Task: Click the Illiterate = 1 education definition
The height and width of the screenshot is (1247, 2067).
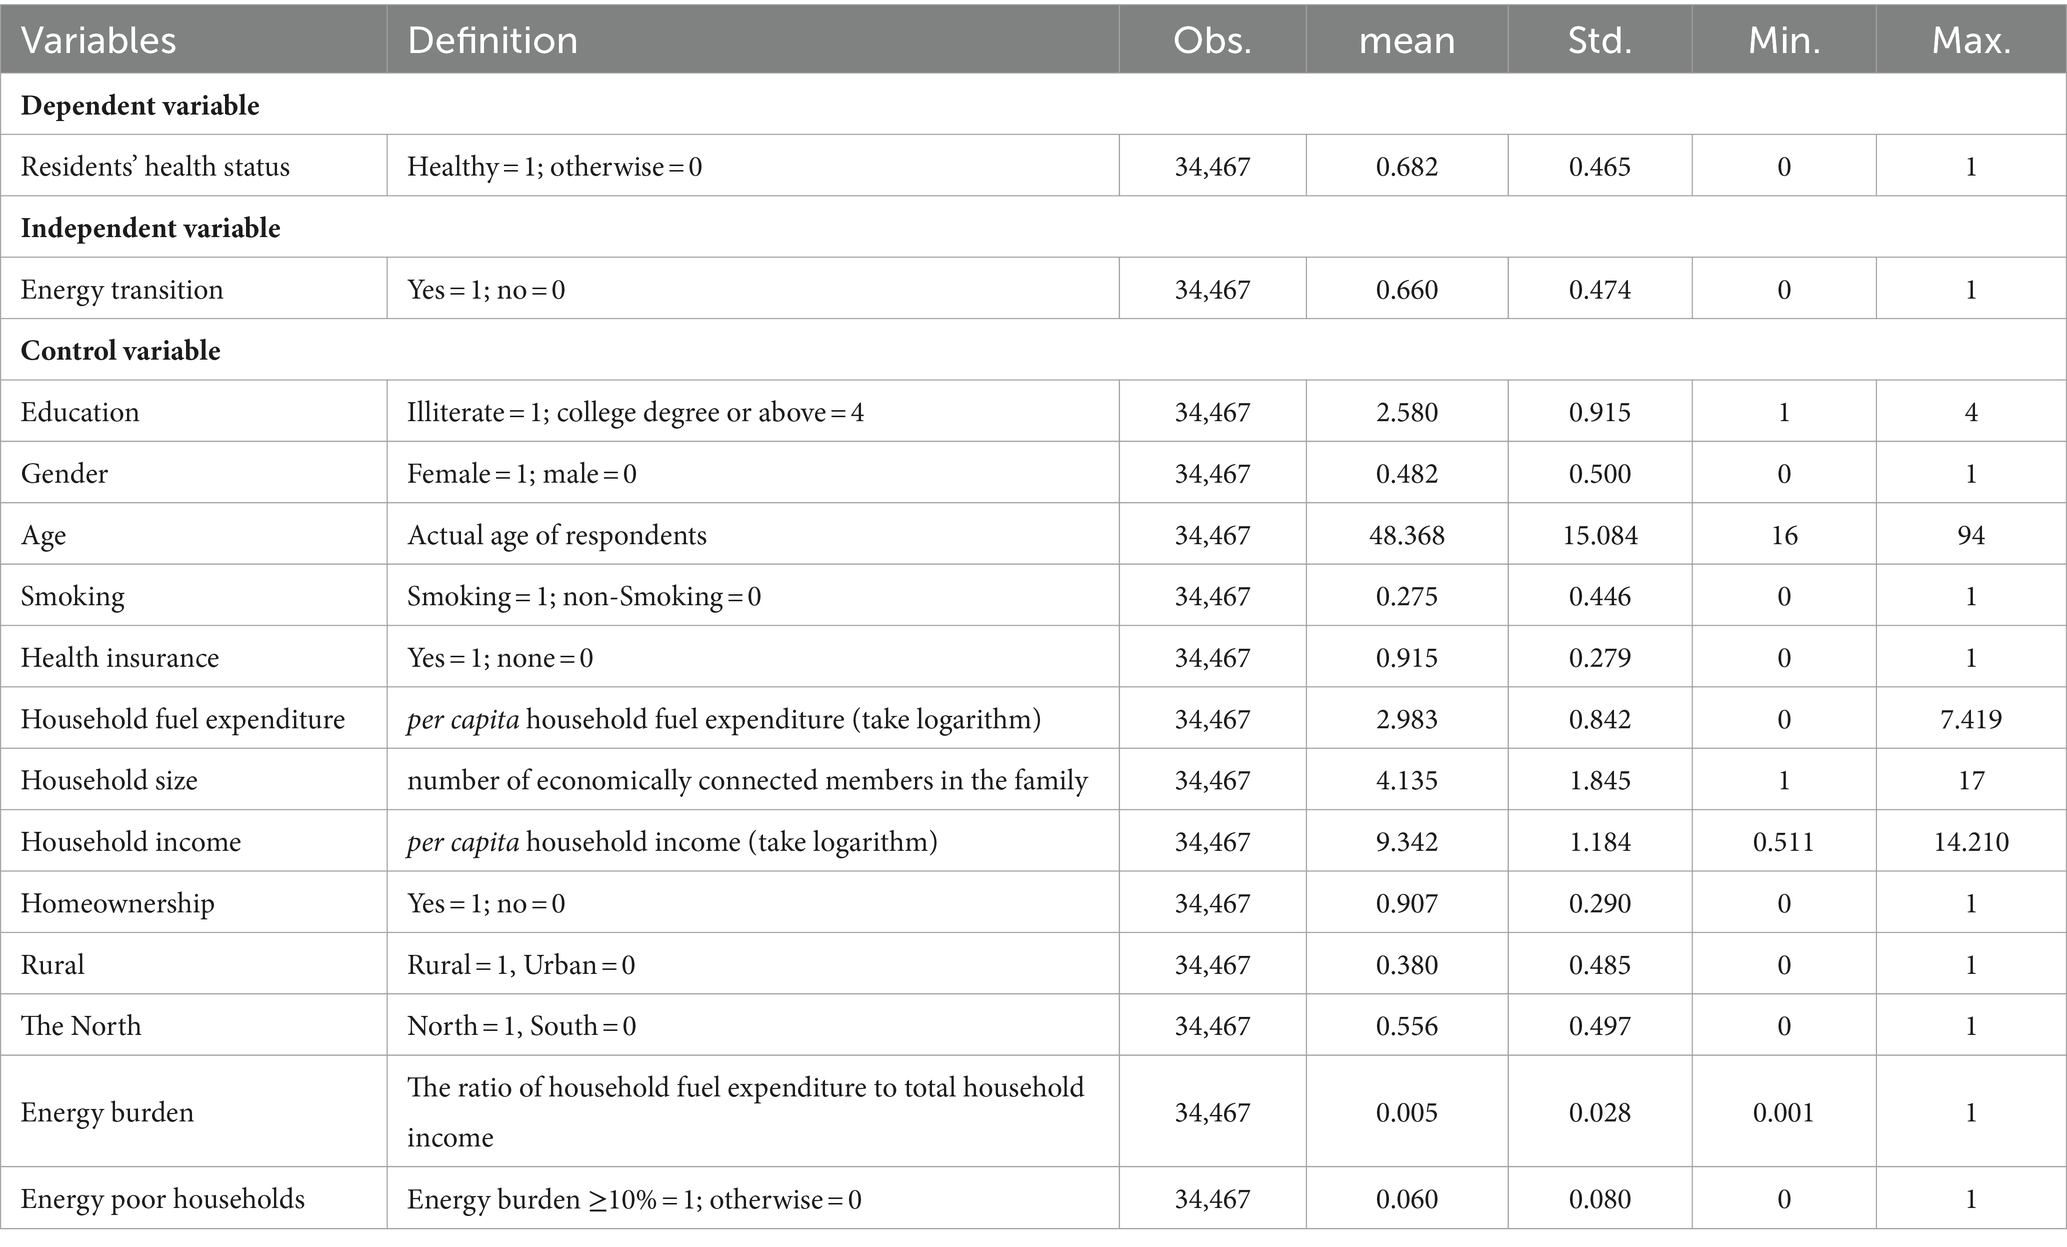Action: [635, 412]
